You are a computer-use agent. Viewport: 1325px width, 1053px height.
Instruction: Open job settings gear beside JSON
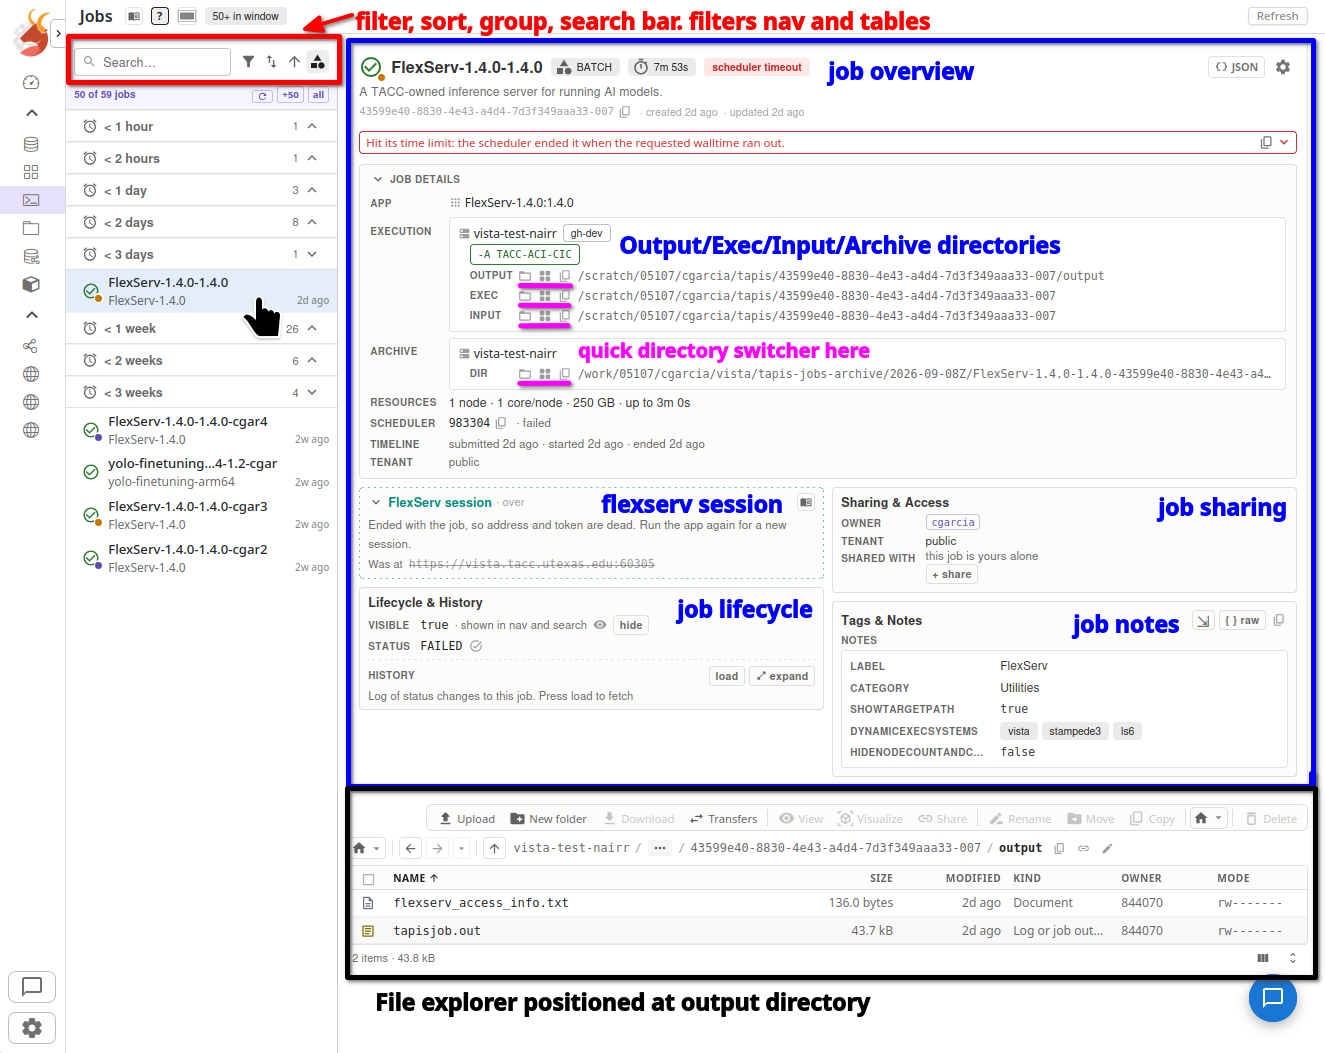(x=1283, y=67)
